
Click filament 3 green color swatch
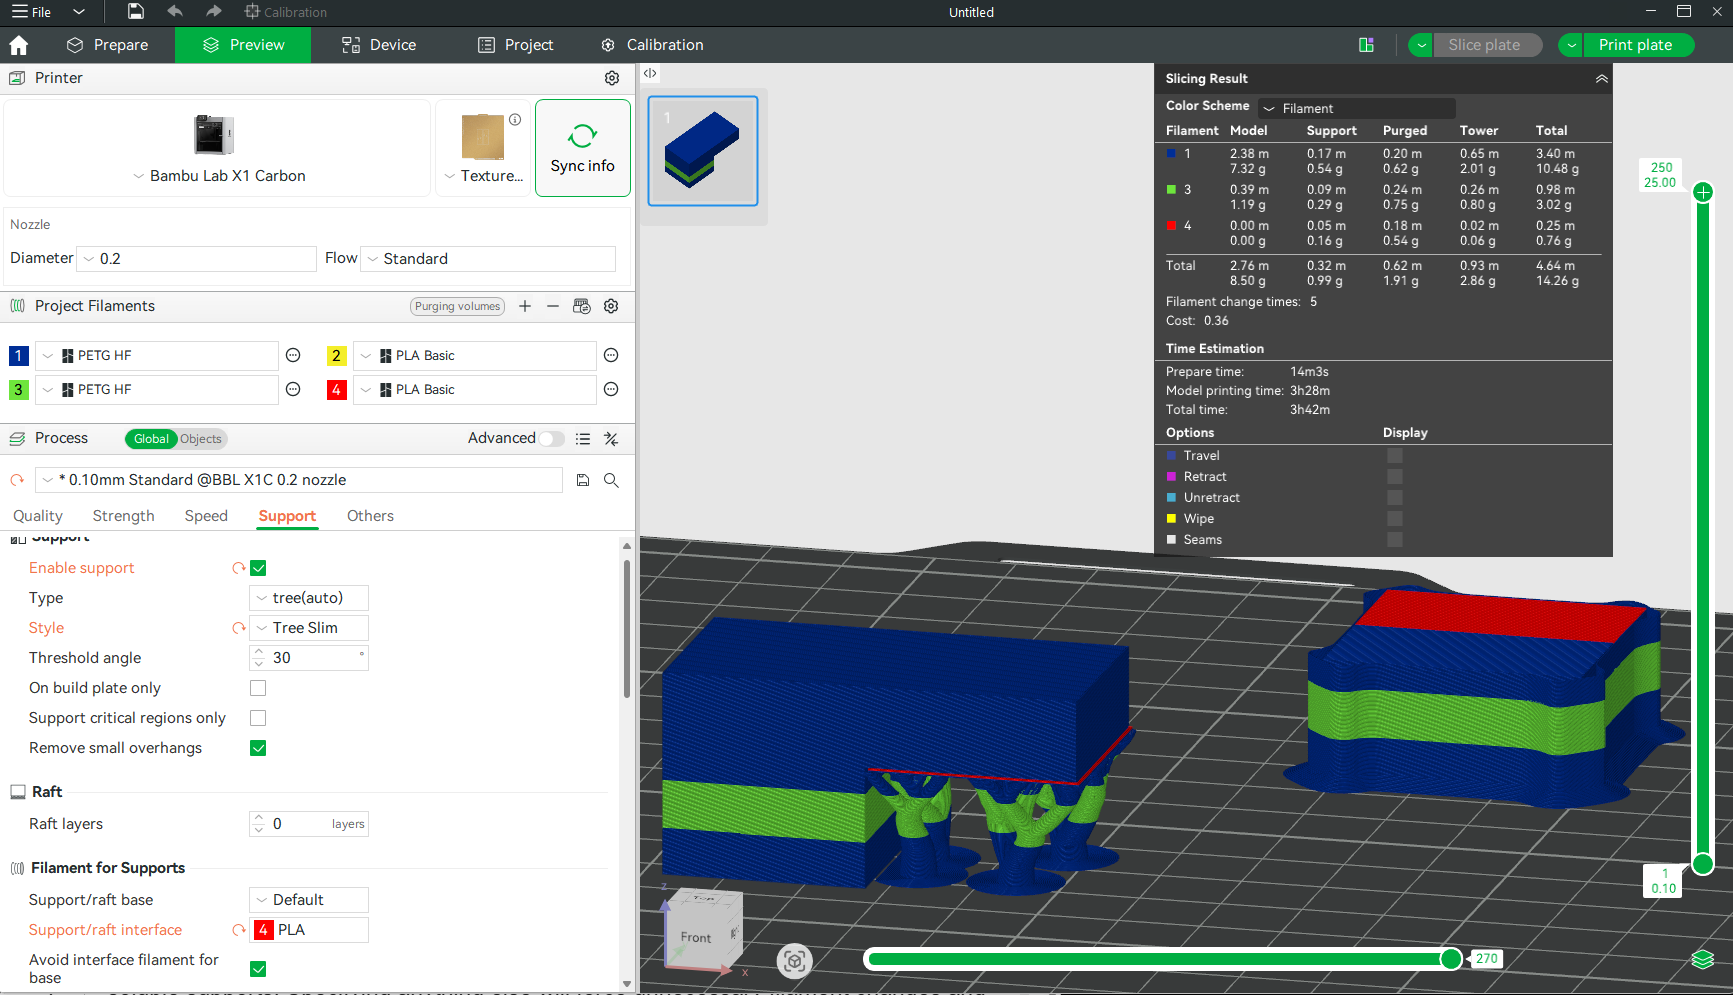point(19,390)
